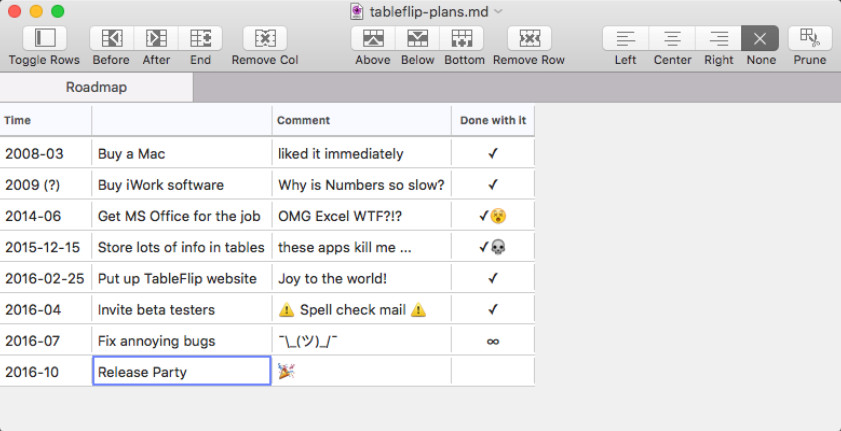The height and width of the screenshot is (431, 841).
Task: Select the astonished emoji cell in 2014-06 row
Action: click(493, 216)
